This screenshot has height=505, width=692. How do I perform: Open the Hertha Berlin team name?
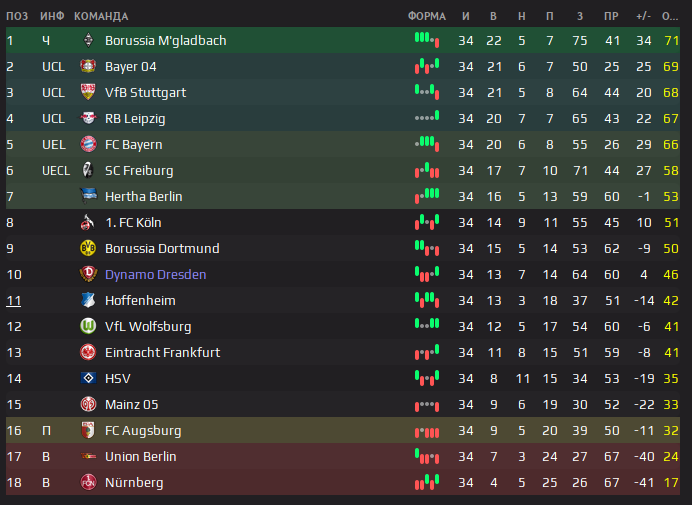tap(143, 196)
